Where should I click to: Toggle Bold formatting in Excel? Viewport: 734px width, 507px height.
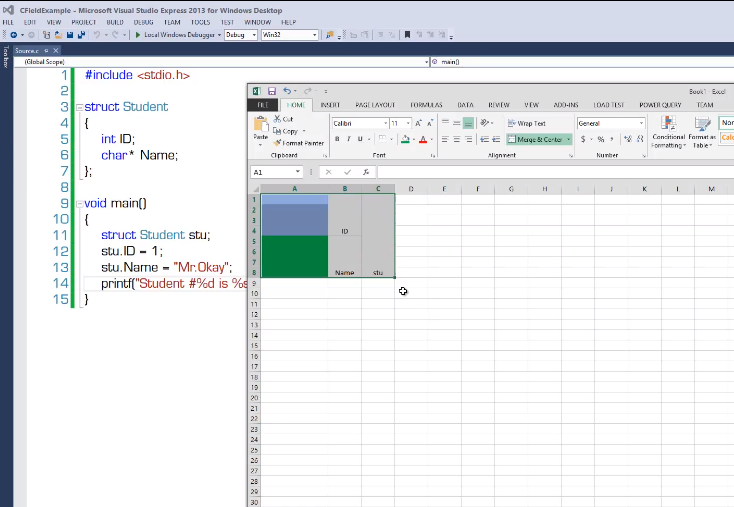[x=337, y=139]
